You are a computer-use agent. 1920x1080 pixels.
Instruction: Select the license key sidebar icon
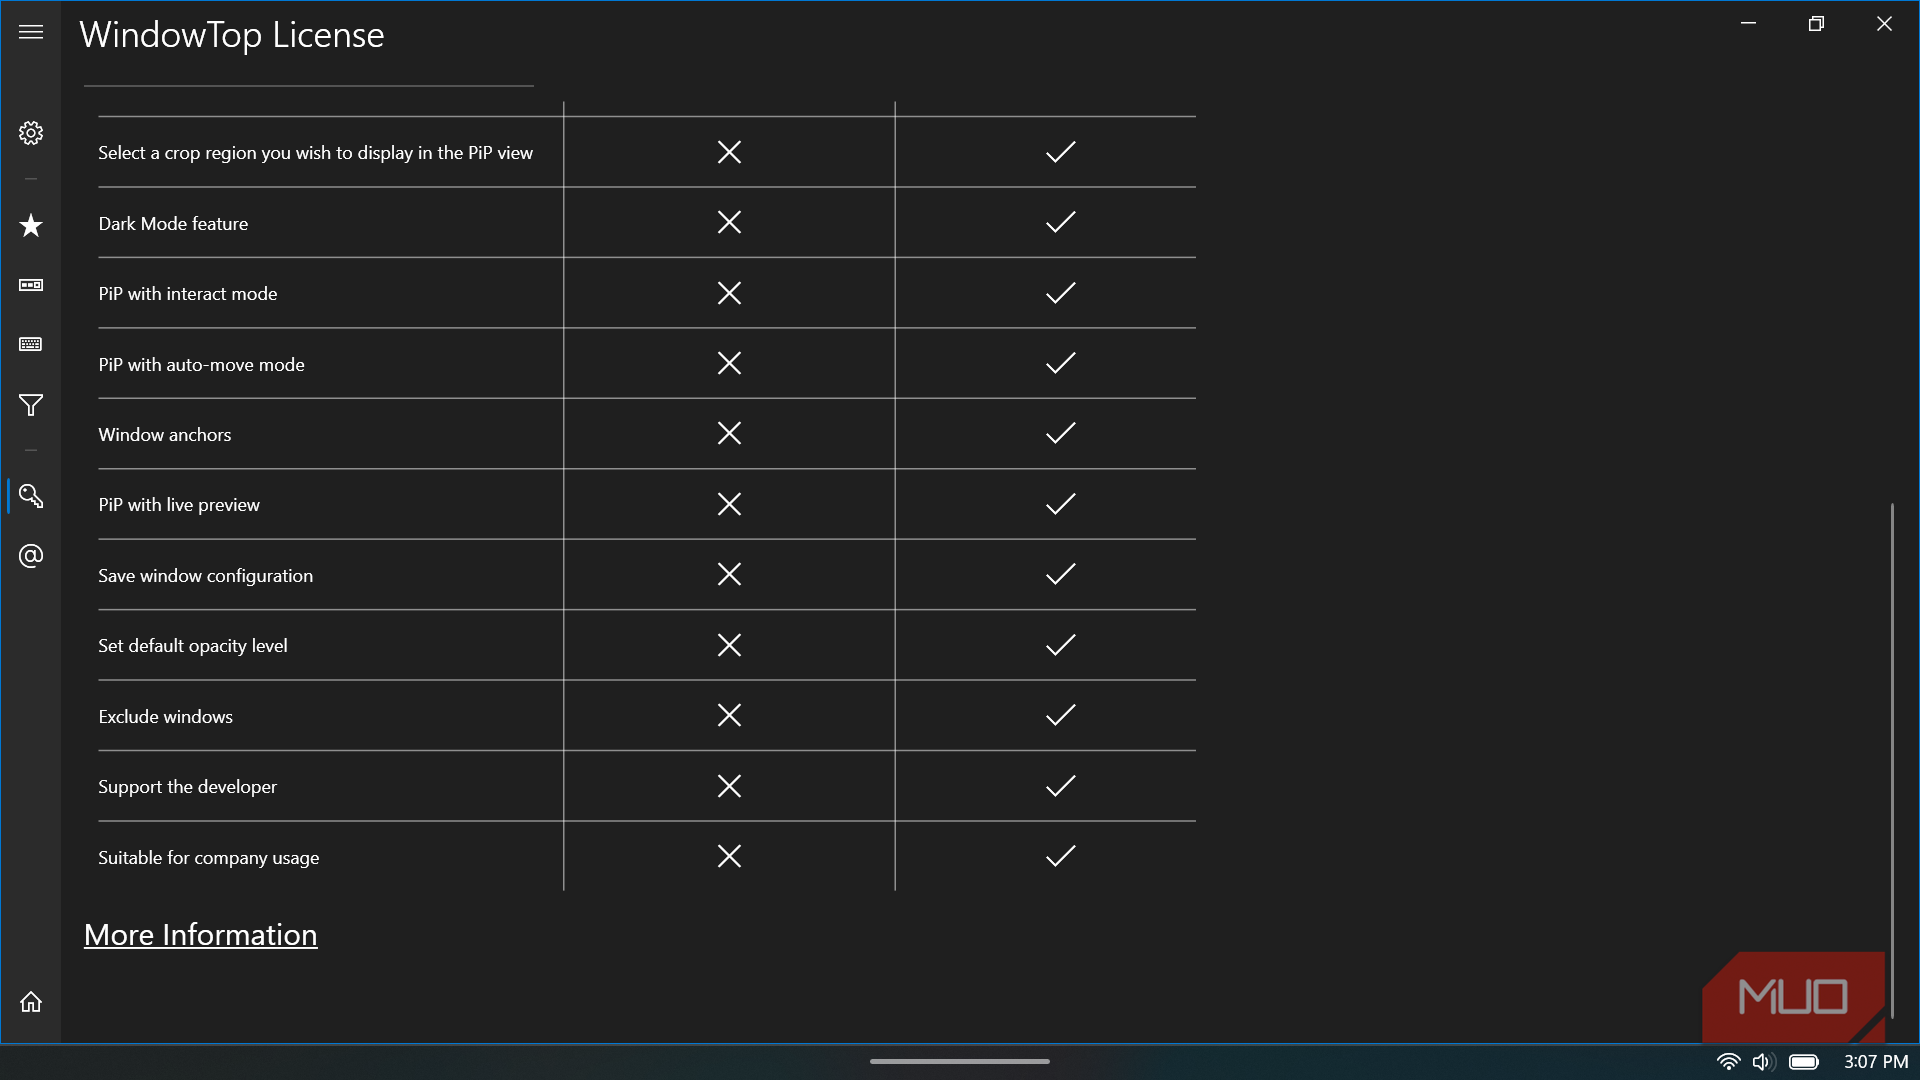point(31,496)
